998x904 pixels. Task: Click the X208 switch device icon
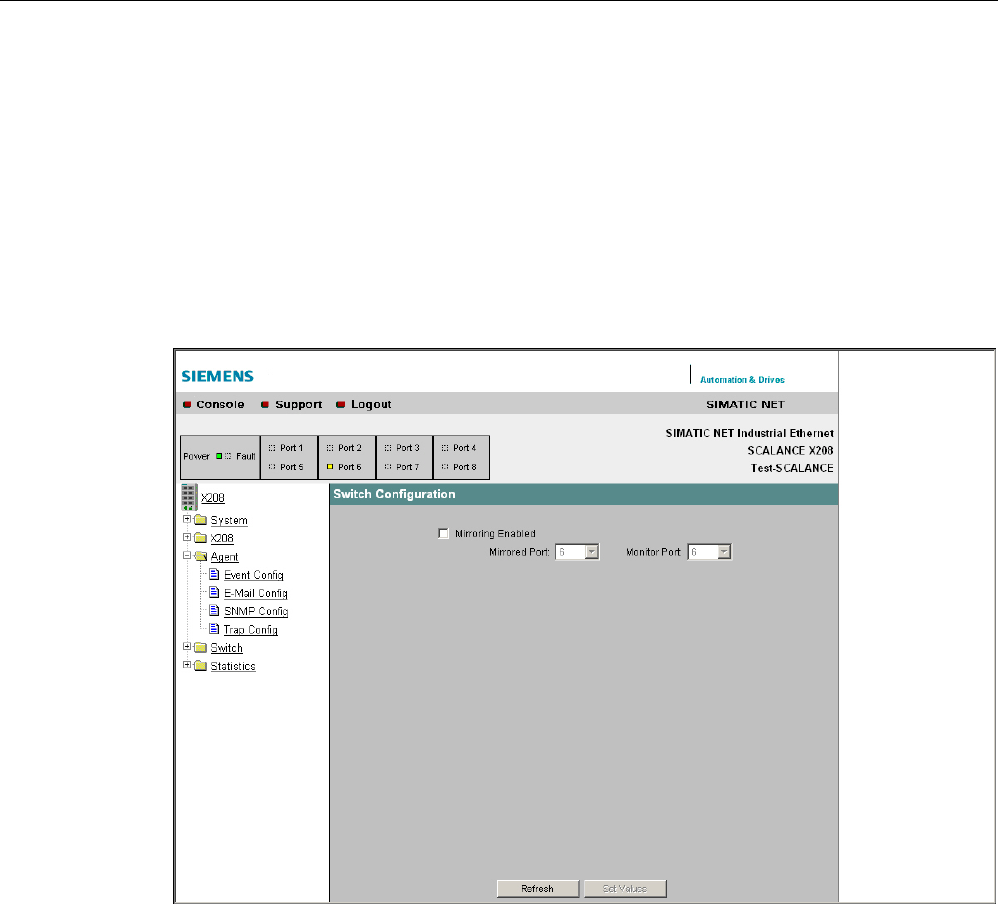point(189,497)
